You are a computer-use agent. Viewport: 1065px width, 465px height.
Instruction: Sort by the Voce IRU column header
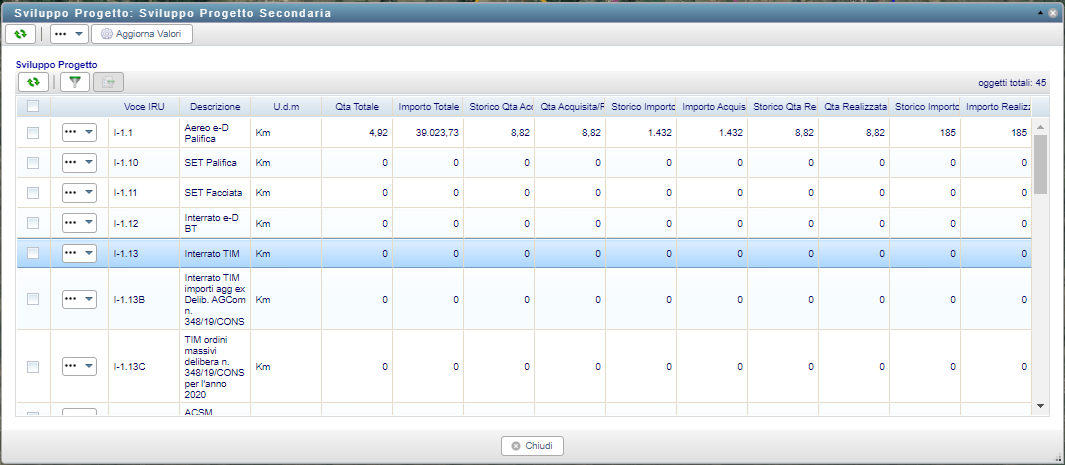(x=144, y=106)
